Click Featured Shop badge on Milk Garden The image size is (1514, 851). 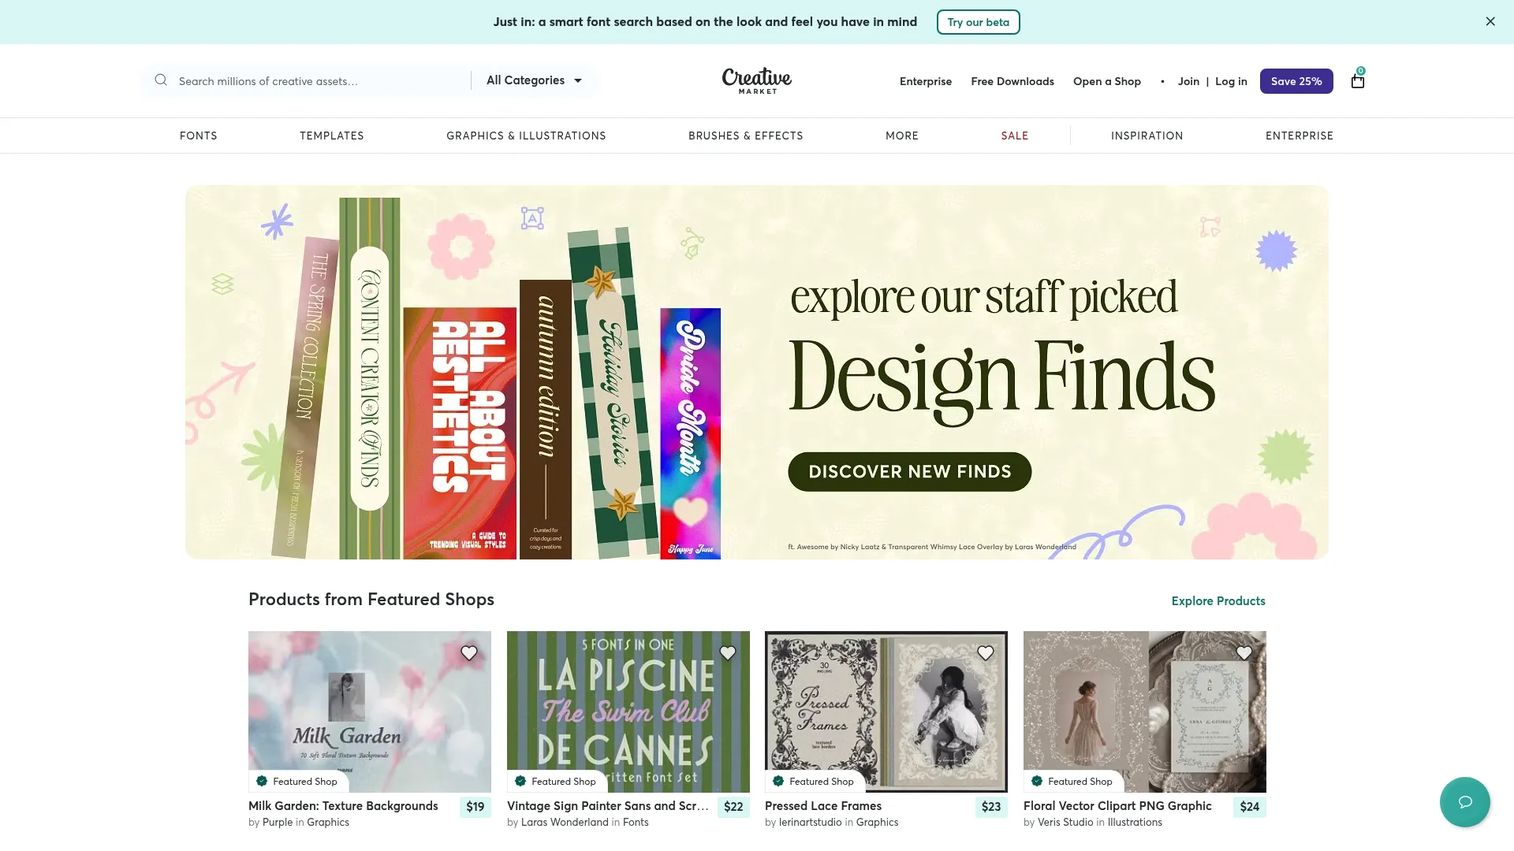tap(297, 781)
